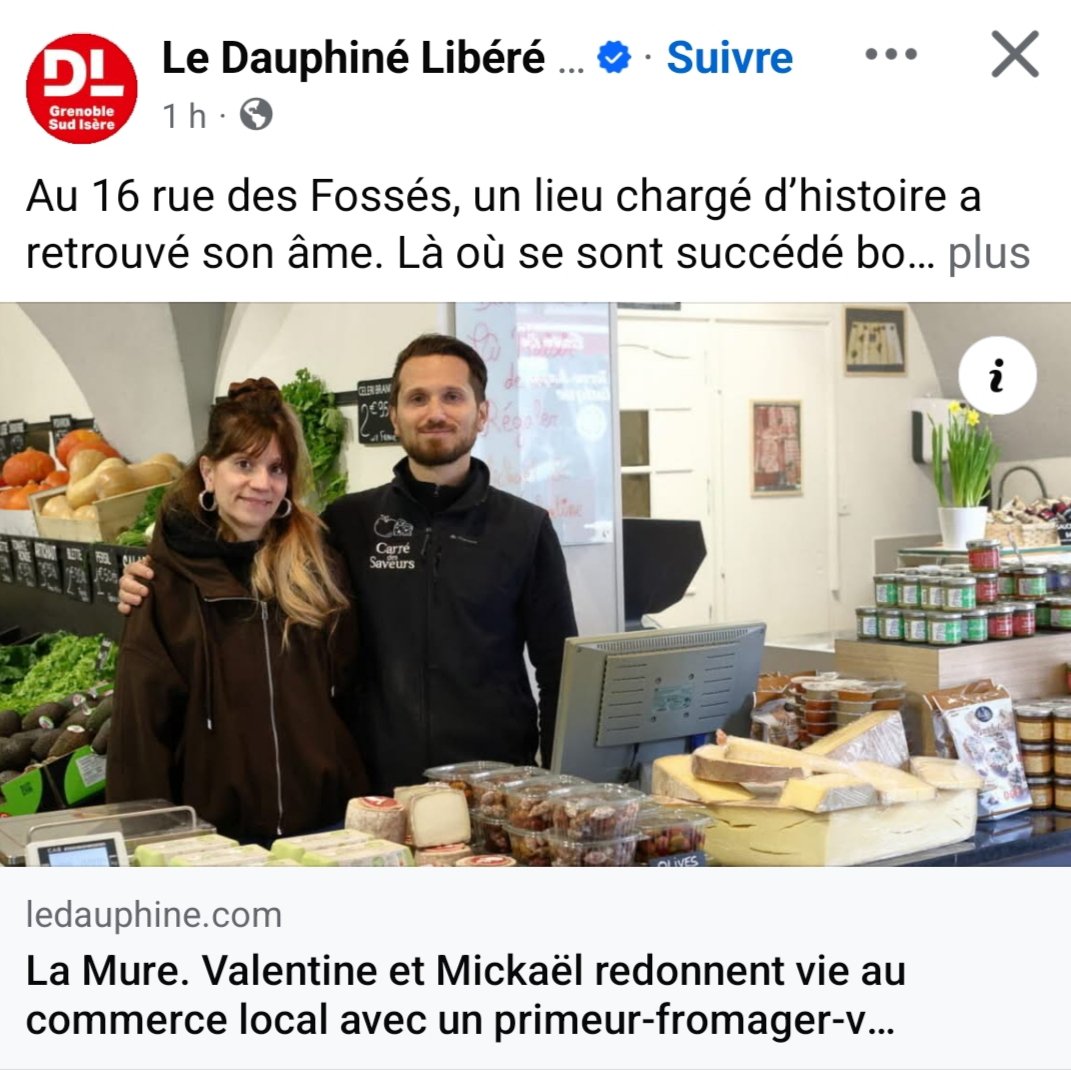The width and height of the screenshot is (1071, 1070).
Task: Open the Le Dauphiné Libéré page name
Action: tap(353, 57)
